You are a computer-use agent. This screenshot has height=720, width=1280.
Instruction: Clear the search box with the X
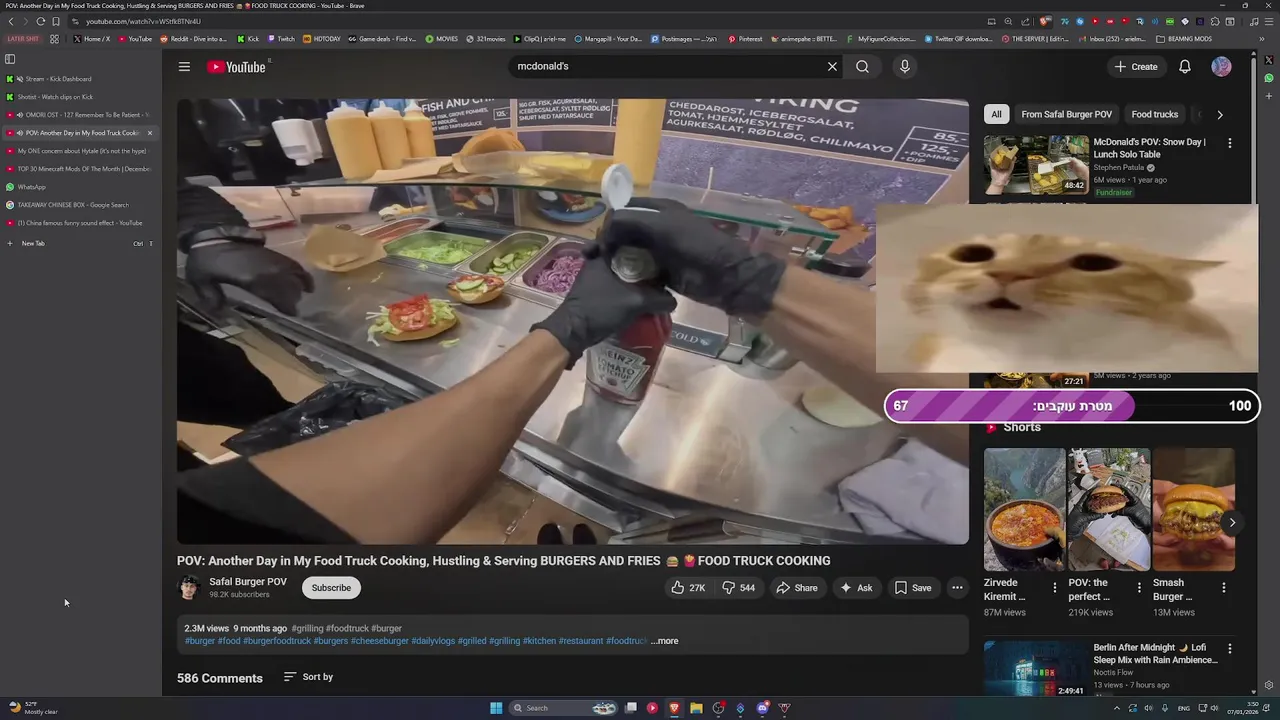[832, 66]
